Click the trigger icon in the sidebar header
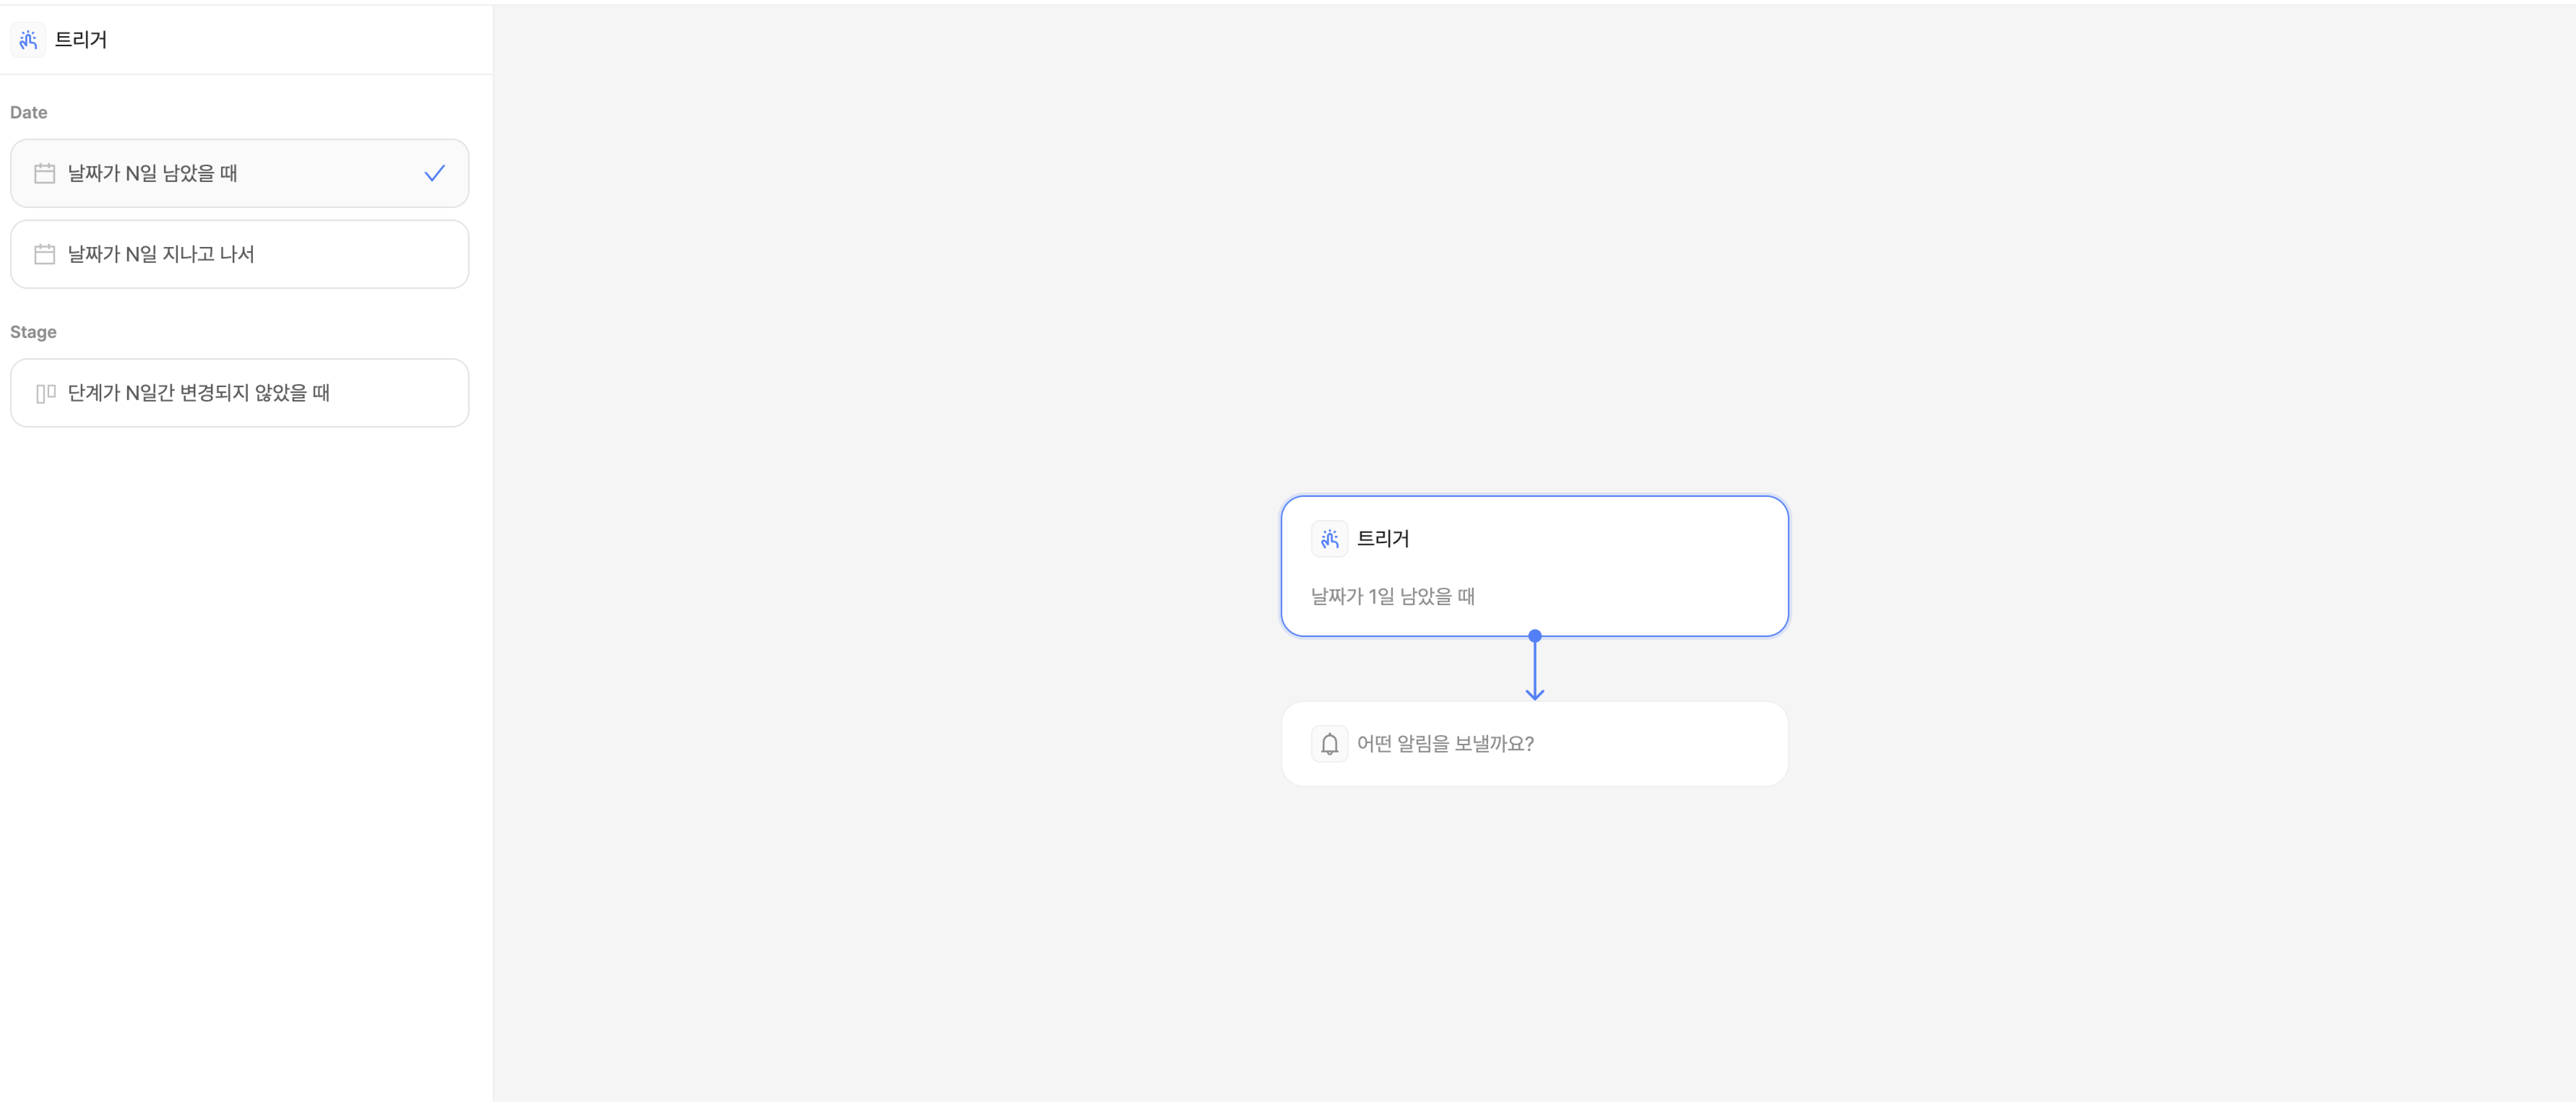Image resolution: width=2576 pixels, height=1102 pixels. [28, 40]
